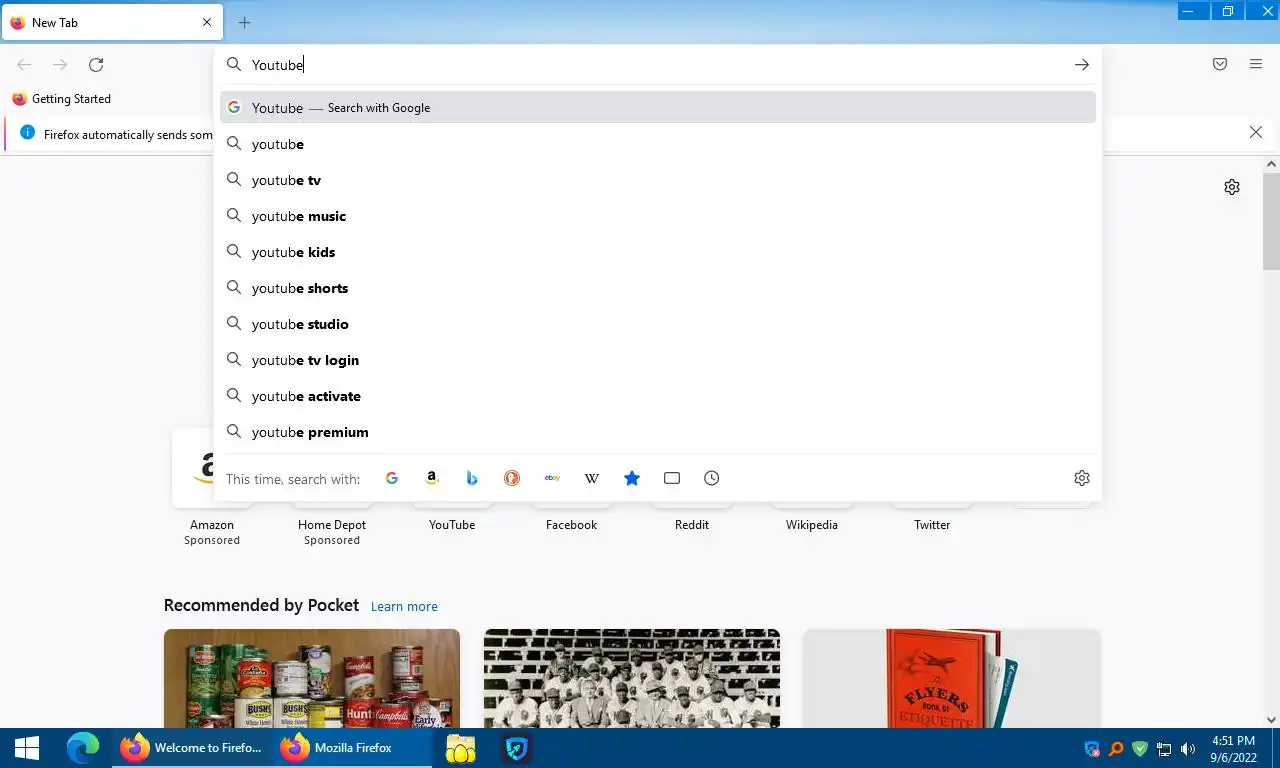The width and height of the screenshot is (1280, 768).
Task: Open File Explorer from taskbar
Action: (x=461, y=748)
